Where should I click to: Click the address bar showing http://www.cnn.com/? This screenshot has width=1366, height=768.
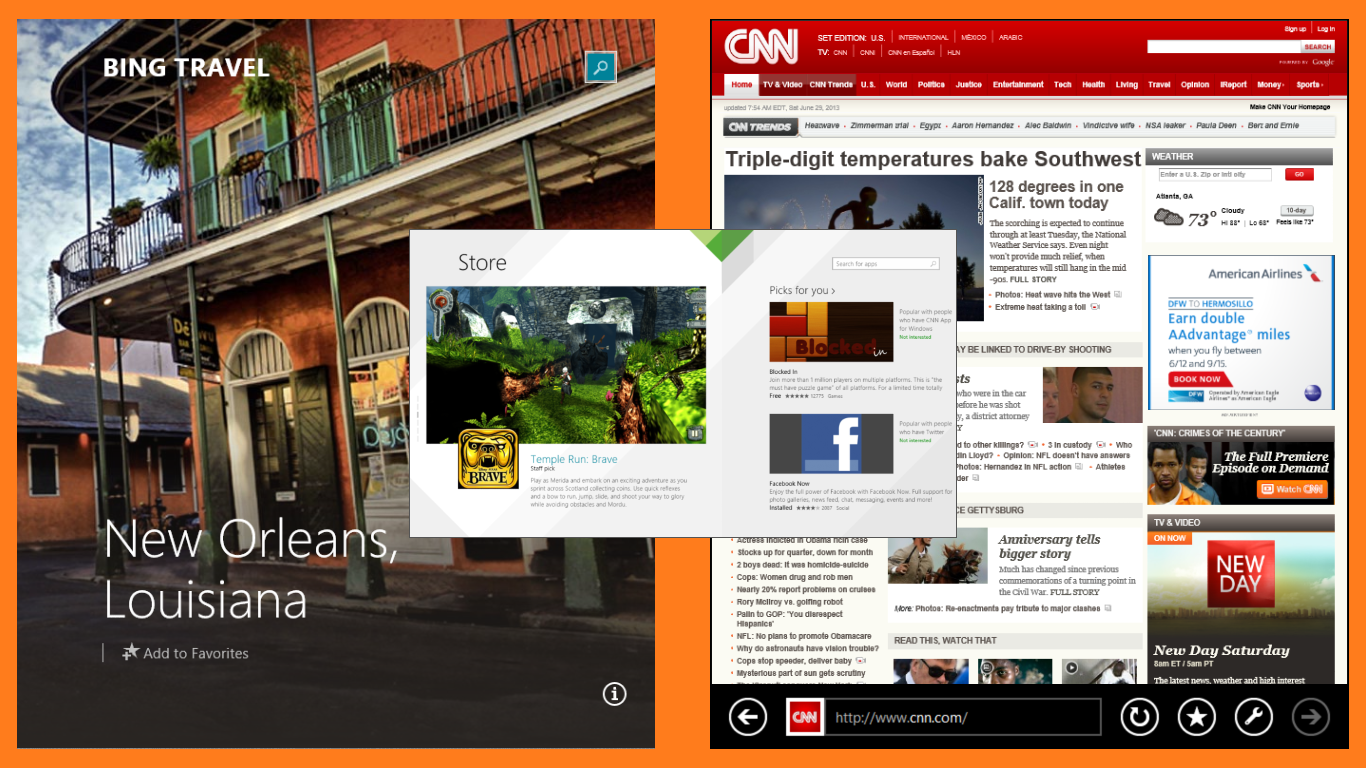click(961, 717)
